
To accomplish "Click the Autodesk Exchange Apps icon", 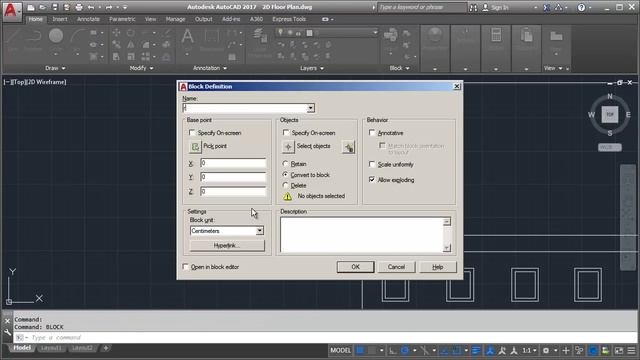I will [547, 7].
